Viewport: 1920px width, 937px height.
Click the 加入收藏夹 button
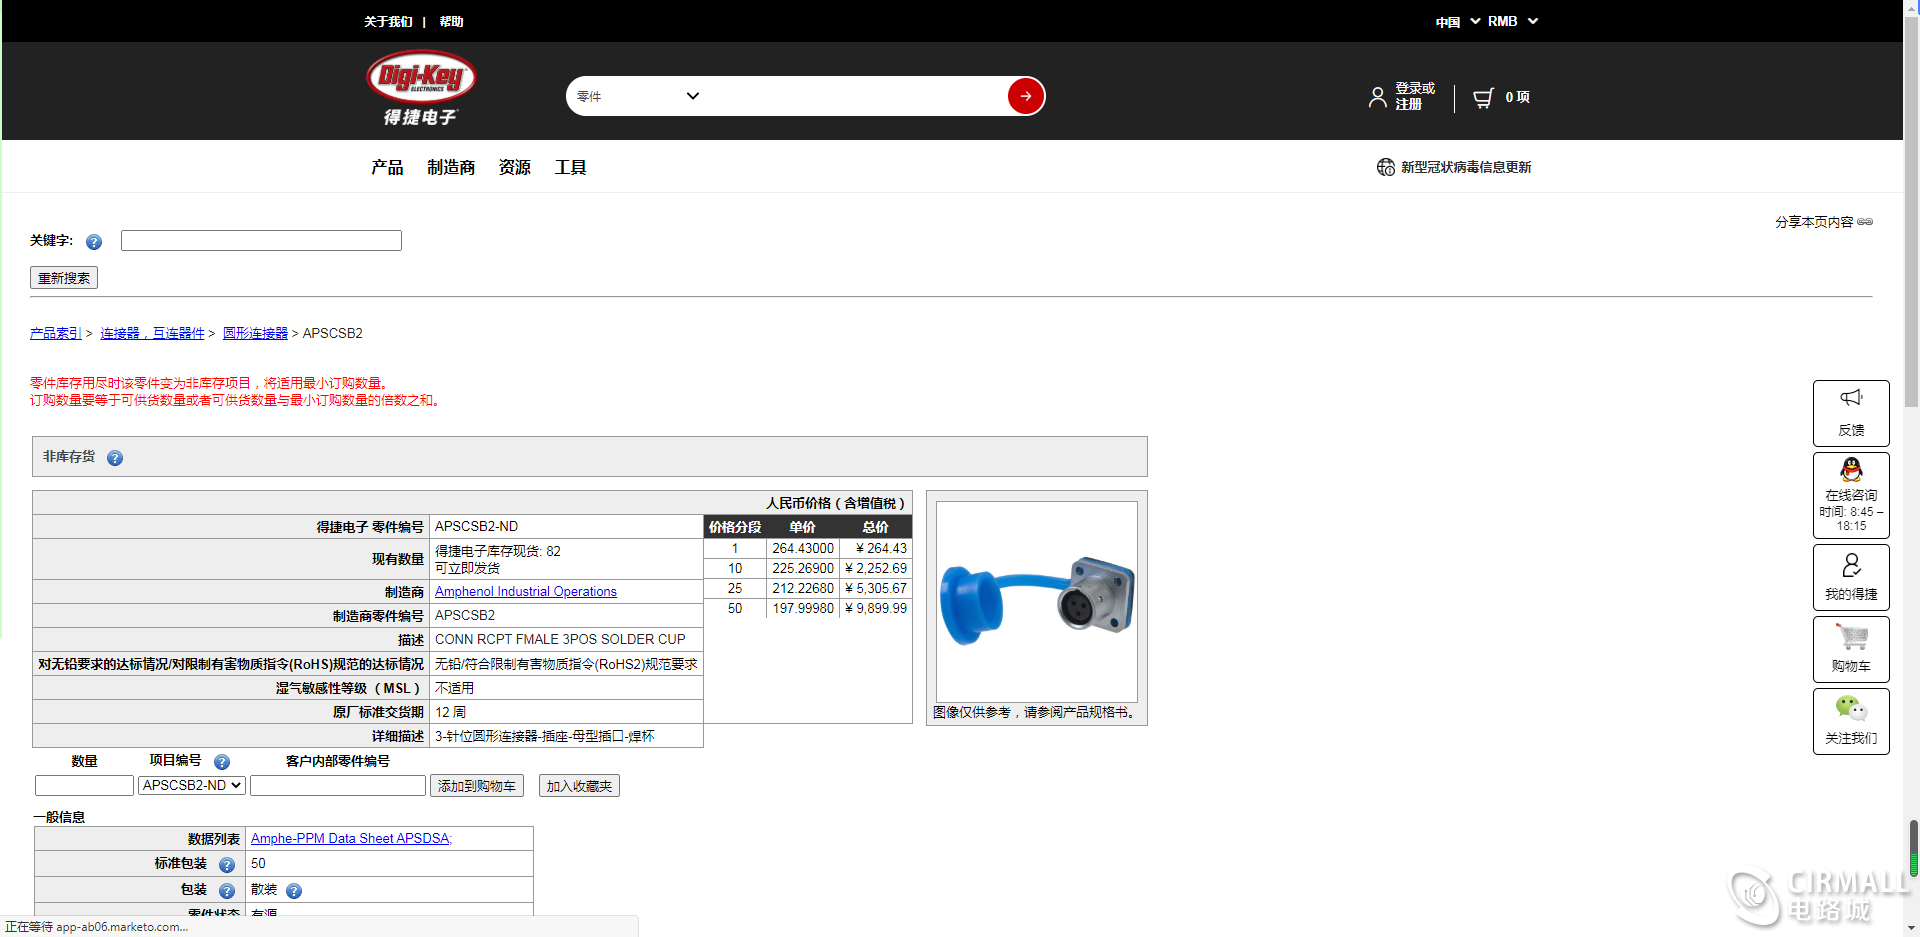click(579, 786)
